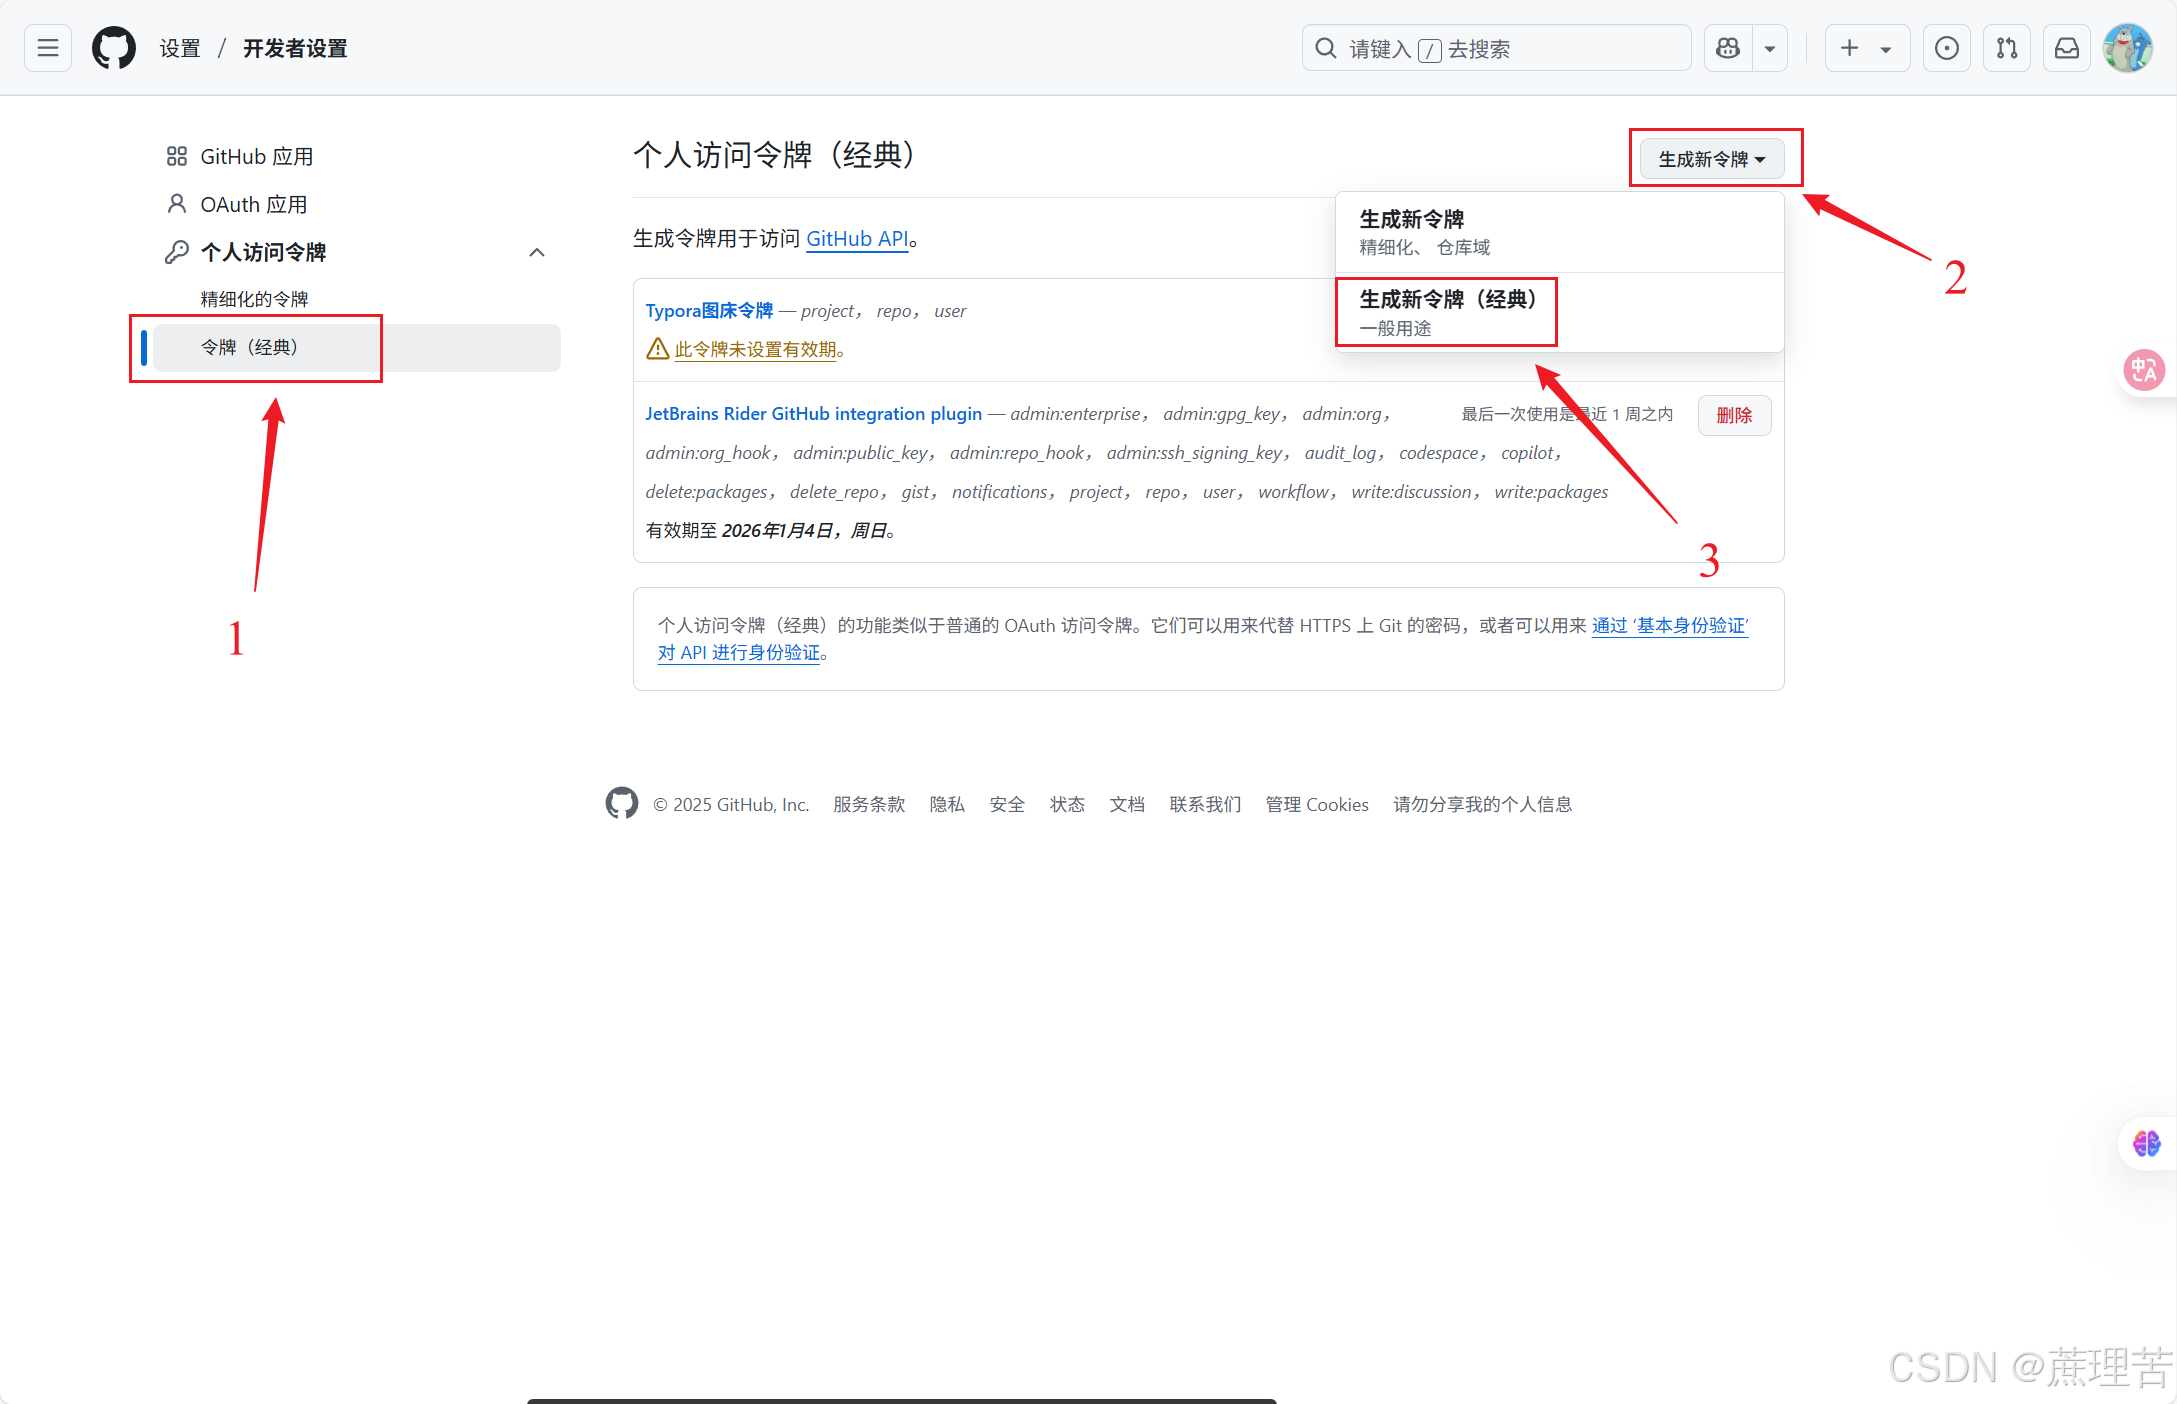Expand the Copilot dropdown arrow
Image resolution: width=2177 pixels, height=1404 pixels.
(1770, 48)
